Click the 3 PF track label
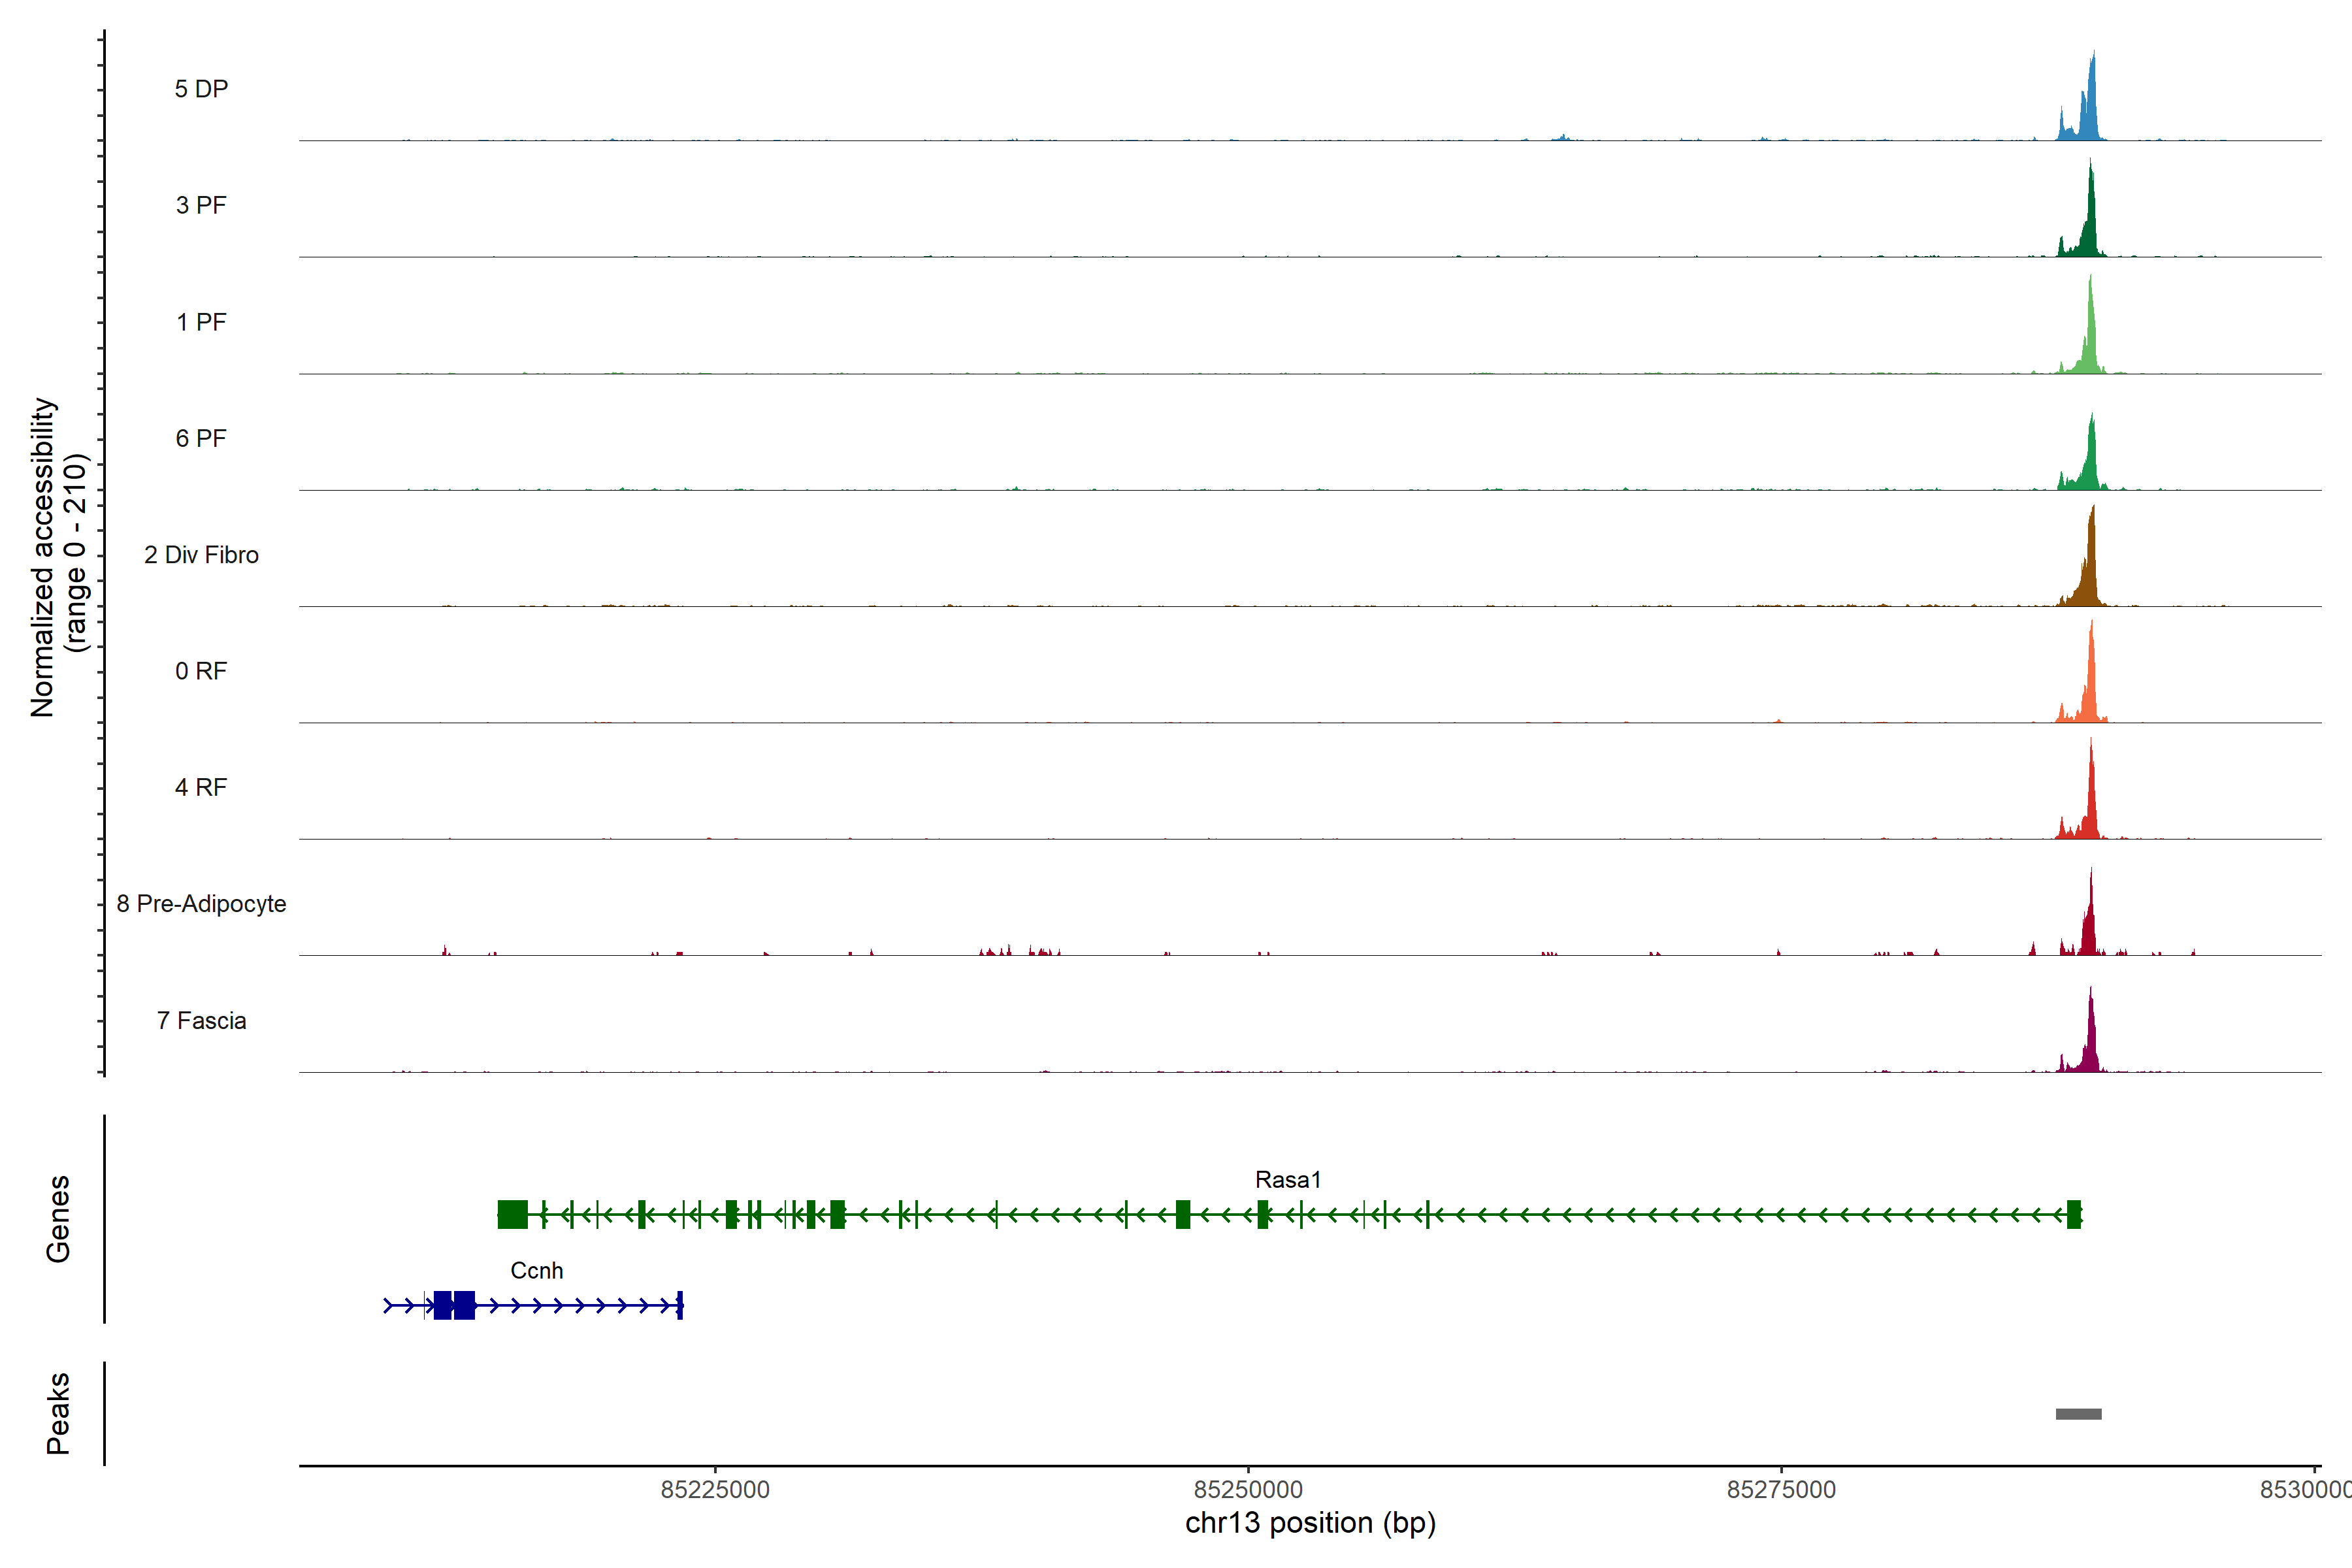2352x1568 pixels. pos(201,205)
